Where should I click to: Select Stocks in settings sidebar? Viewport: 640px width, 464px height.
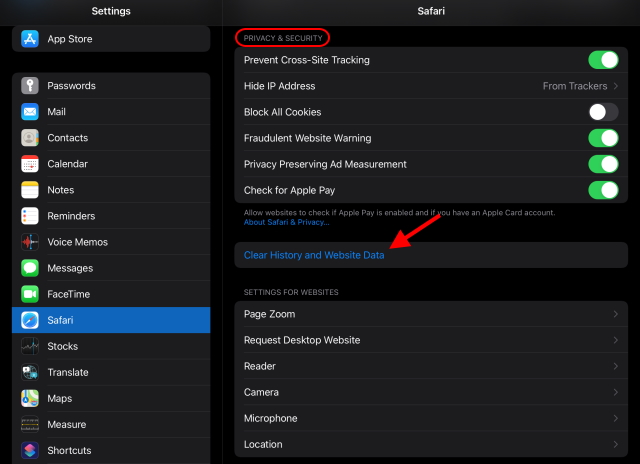tap(111, 346)
